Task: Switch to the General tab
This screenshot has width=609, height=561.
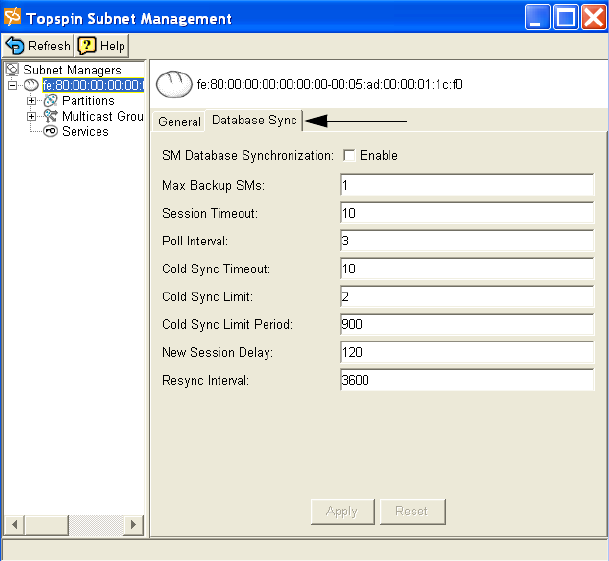Action: tap(179, 121)
